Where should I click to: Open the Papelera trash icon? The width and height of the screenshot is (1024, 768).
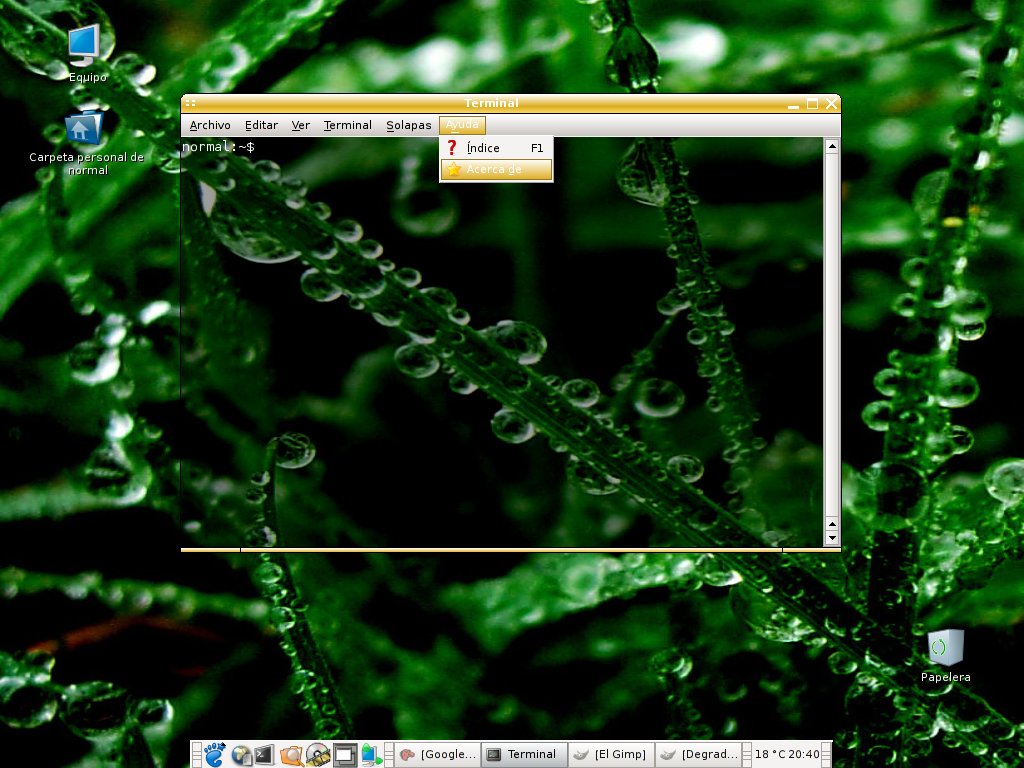pos(945,655)
